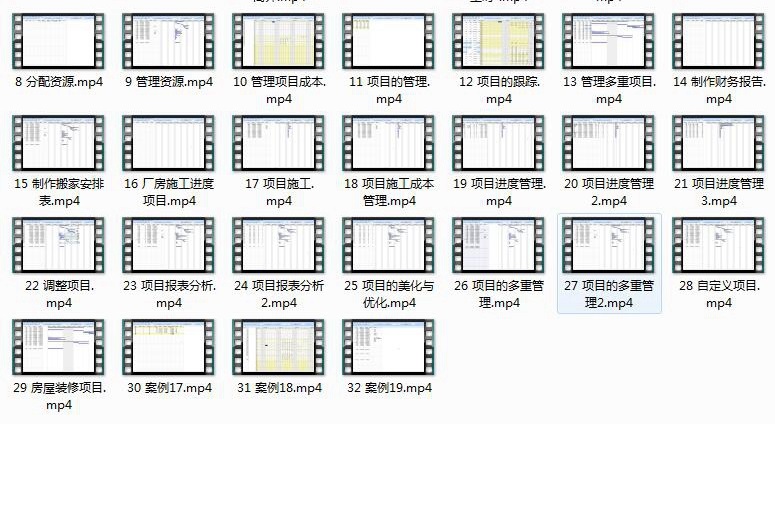Select the 15 制作搬家安排表.mp4 video icon
The height and width of the screenshot is (521, 775).
[59, 144]
